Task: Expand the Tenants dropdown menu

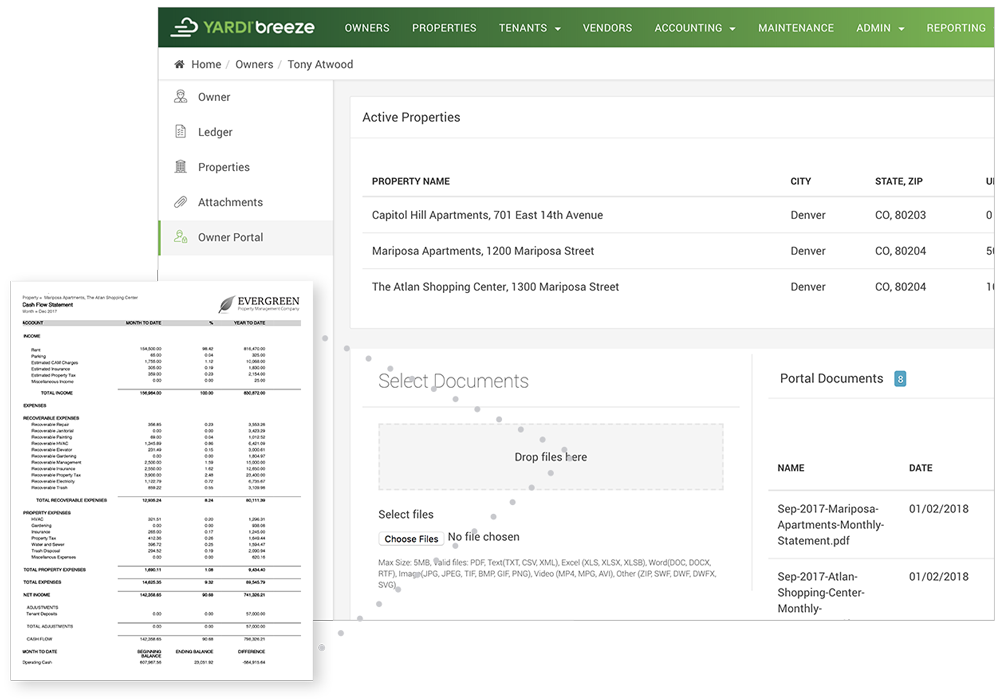Action: (529, 28)
